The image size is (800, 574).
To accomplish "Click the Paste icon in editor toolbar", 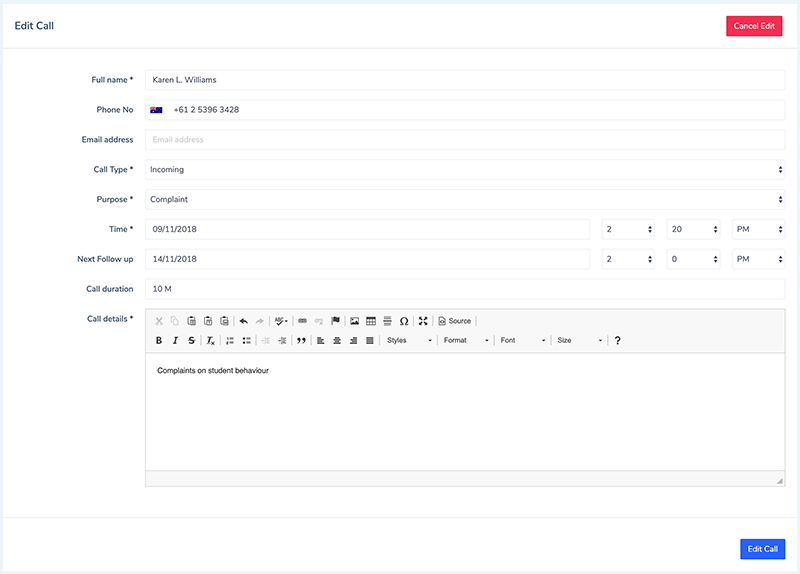I will (x=191, y=321).
